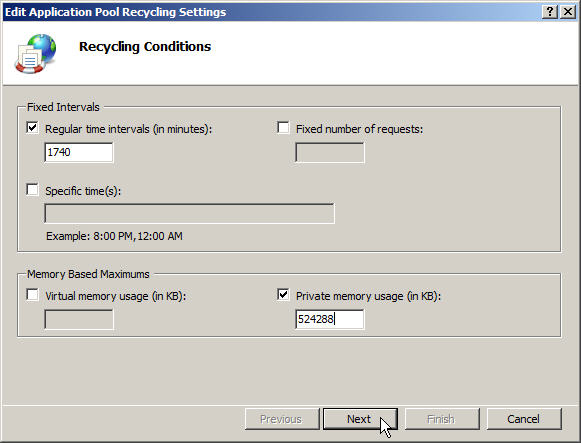Go to Previous wizard page
The width and height of the screenshot is (581, 443).
point(282,419)
